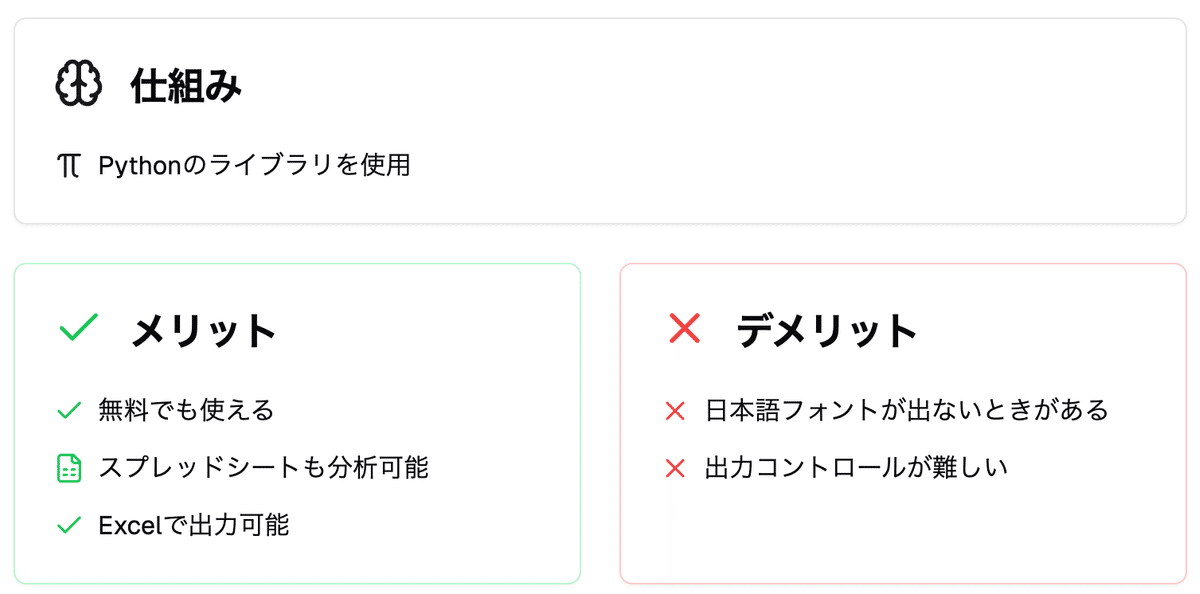Click the 仕組み heading

[x=186, y=87]
